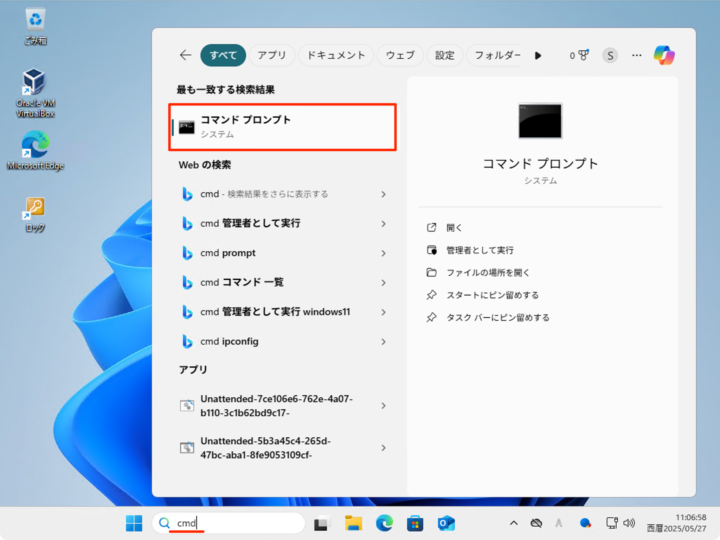This screenshot has height=540, width=720.
Task: Open Task View on the taskbar
Action: pyautogui.click(x=322, y=523)
